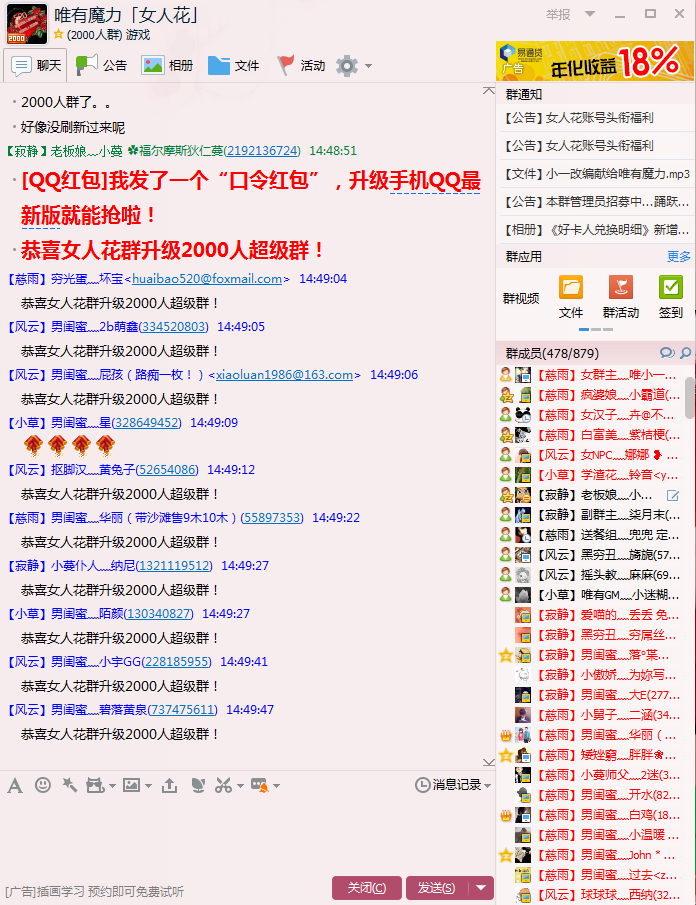Open the orange 文件 group app icon
This screenshot has height=905, width=696.
(x=571, y=288)
